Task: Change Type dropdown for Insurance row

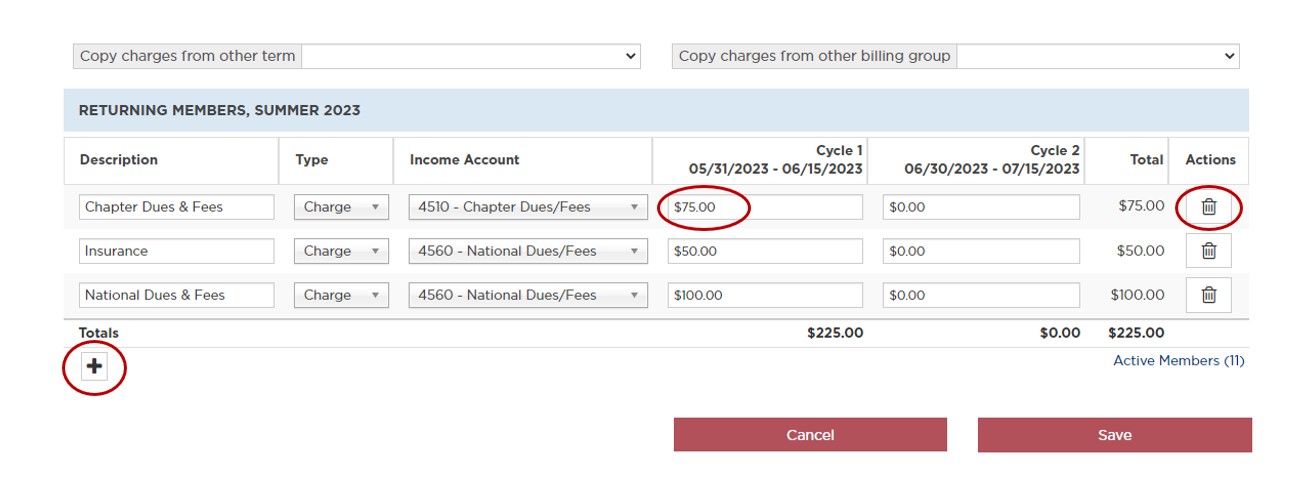Action: [x=341, y=251]
